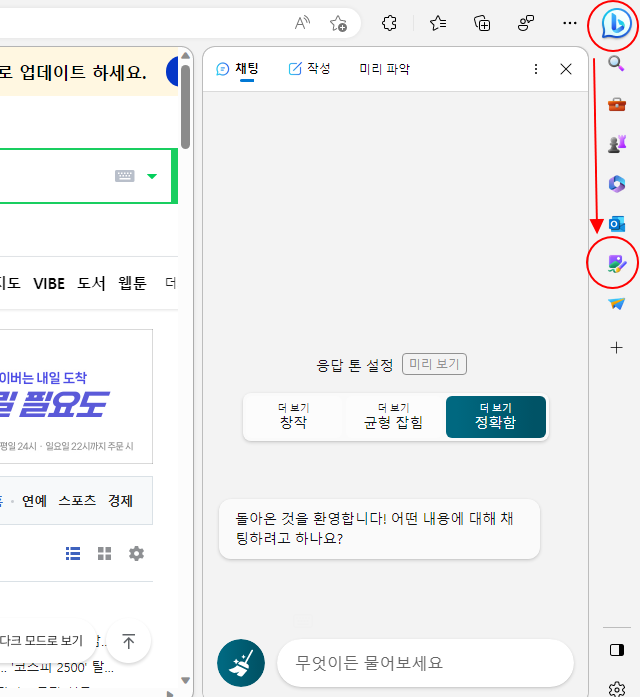Switch to the 작성 tab
The width and height of the screenshot is (640, 697).
click(x=309, y=68)
